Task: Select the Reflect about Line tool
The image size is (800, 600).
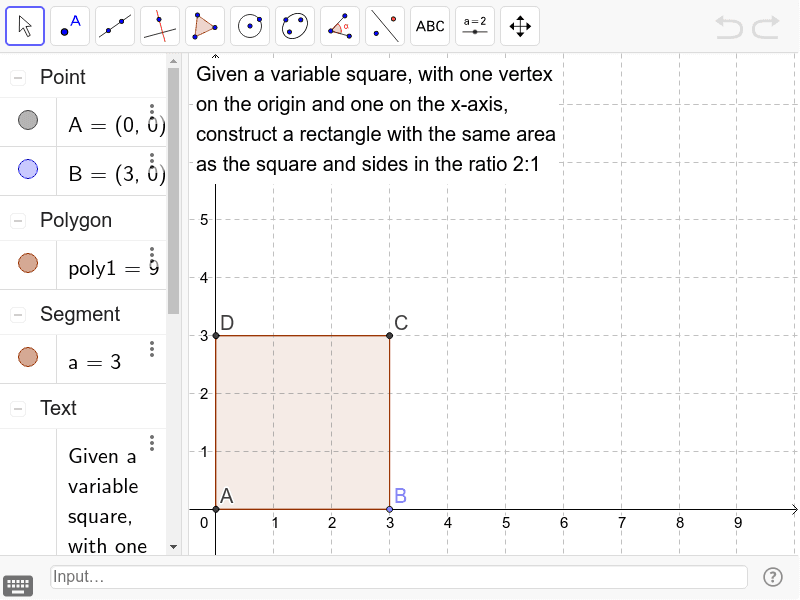Action: click(385, 26)
